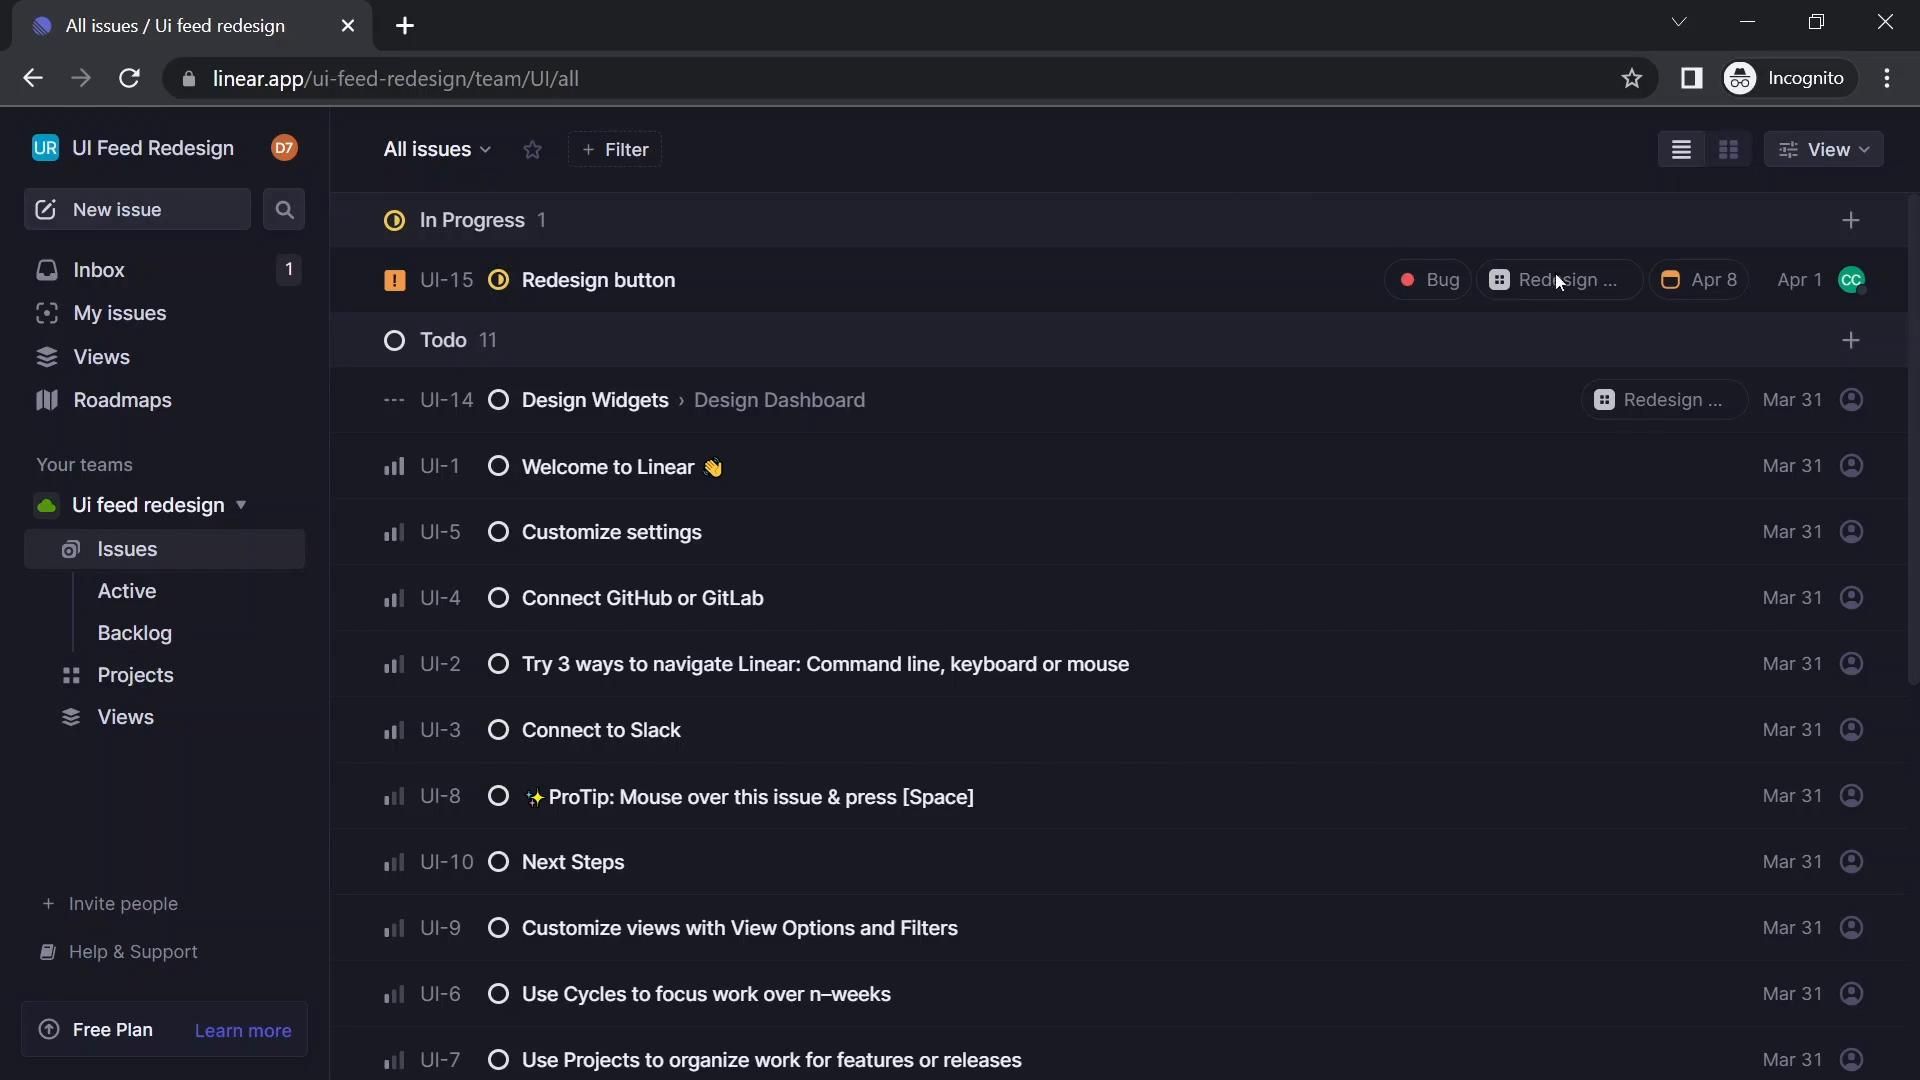Click the no-priority dashes icon on UI-14
The width and height of the screenshot is (1920, 1080).
pos(394,401)
